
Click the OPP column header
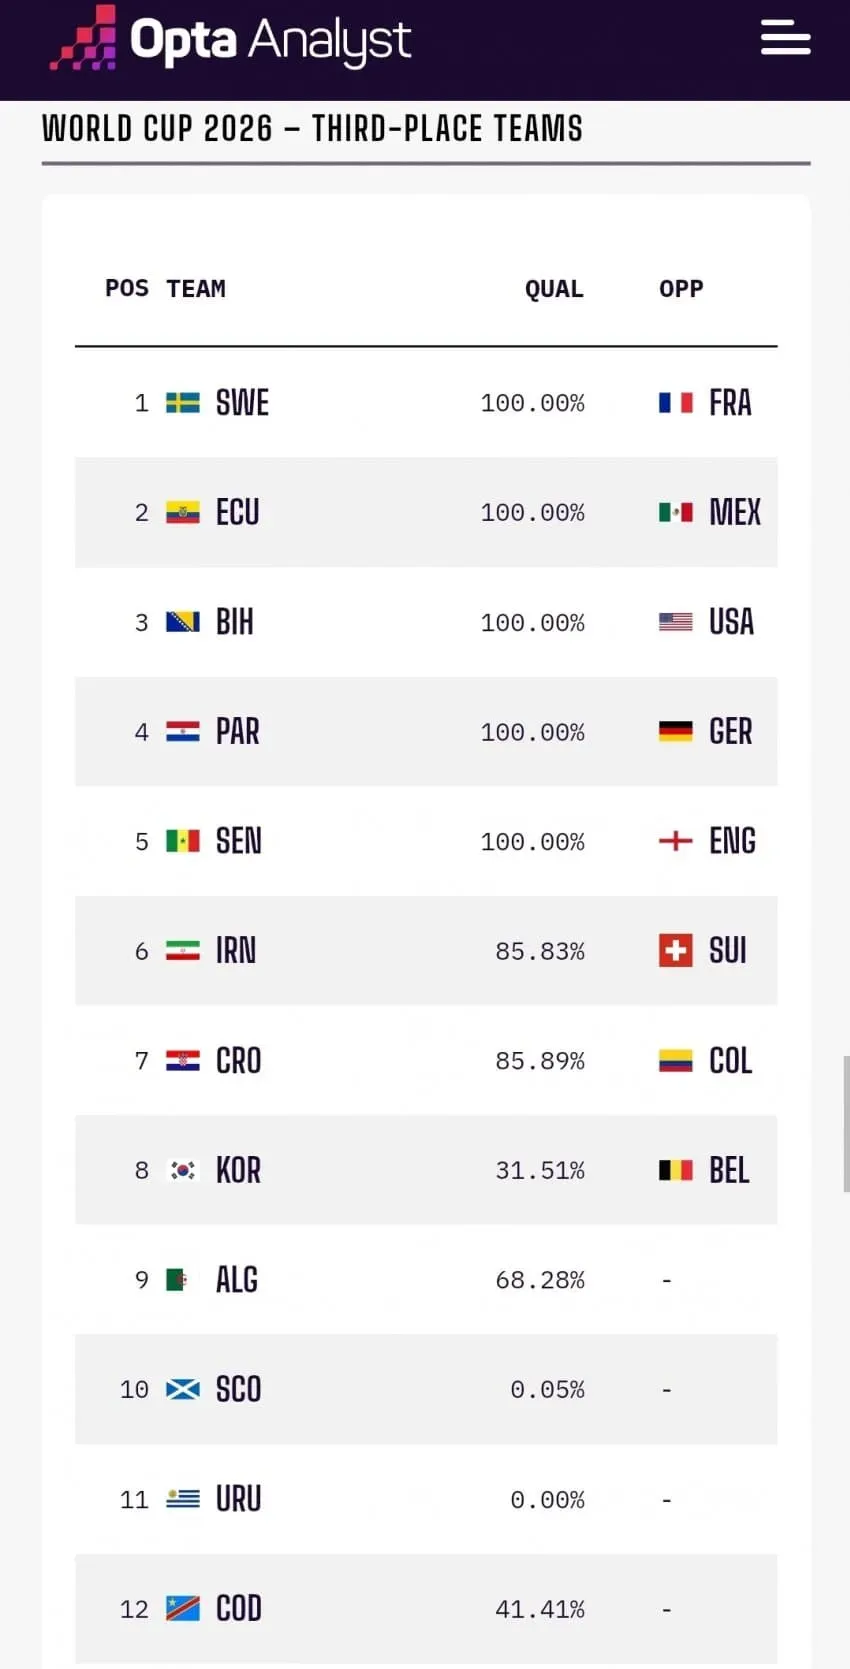click(681, 289)
